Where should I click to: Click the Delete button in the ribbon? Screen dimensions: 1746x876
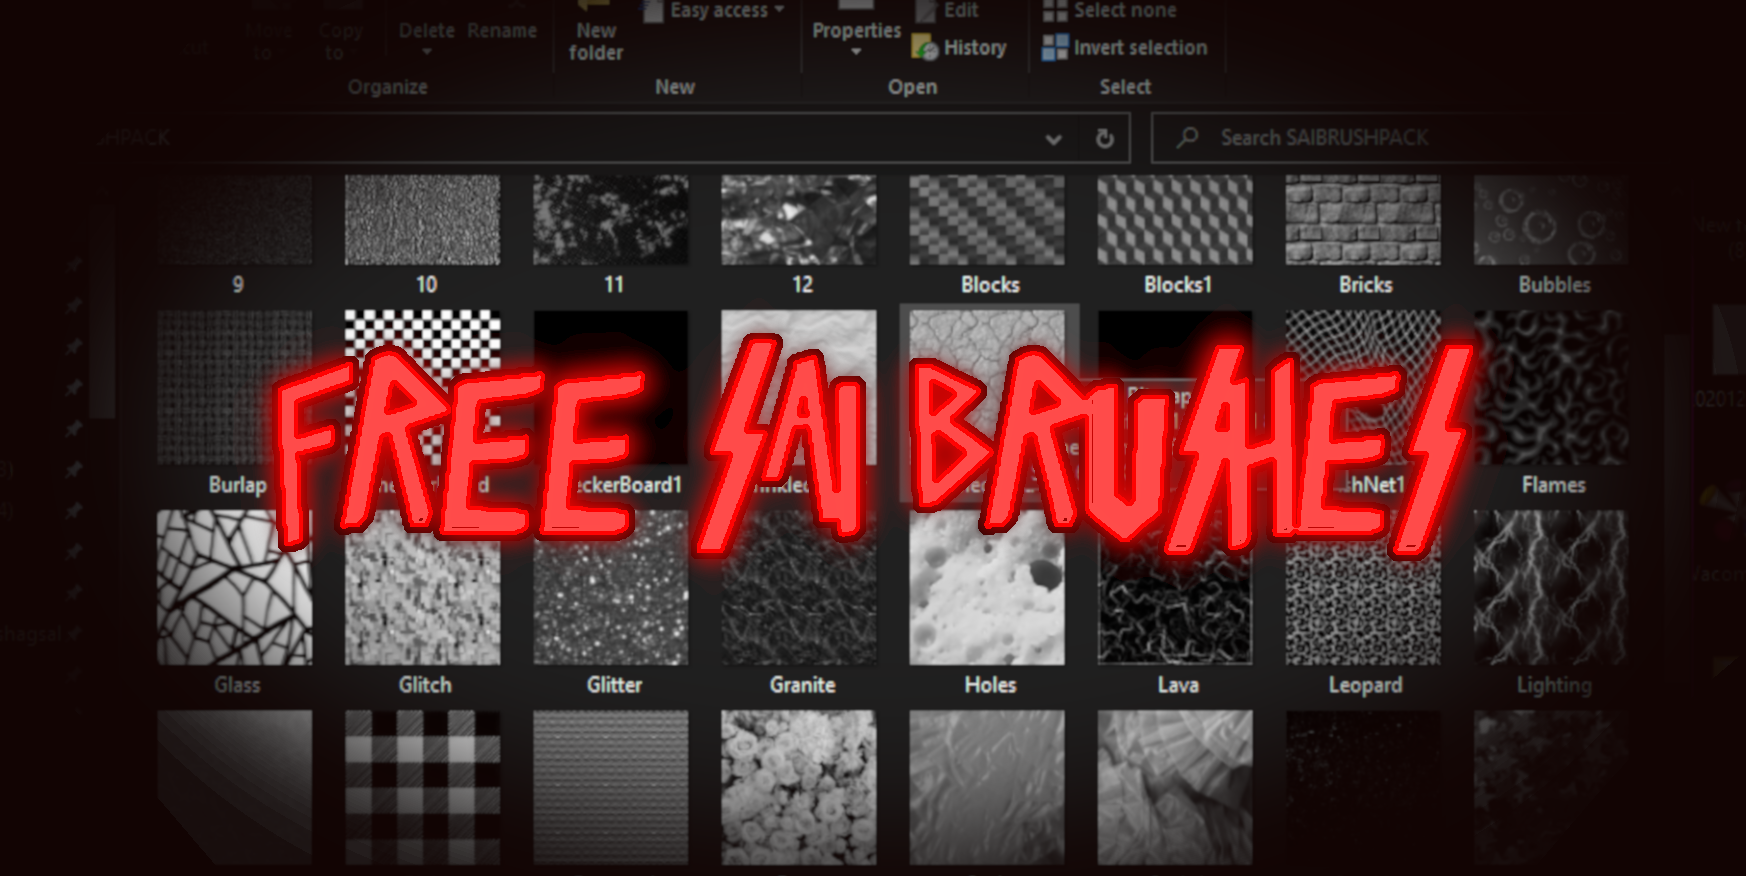pyautogui.click(x=427, y=31)
